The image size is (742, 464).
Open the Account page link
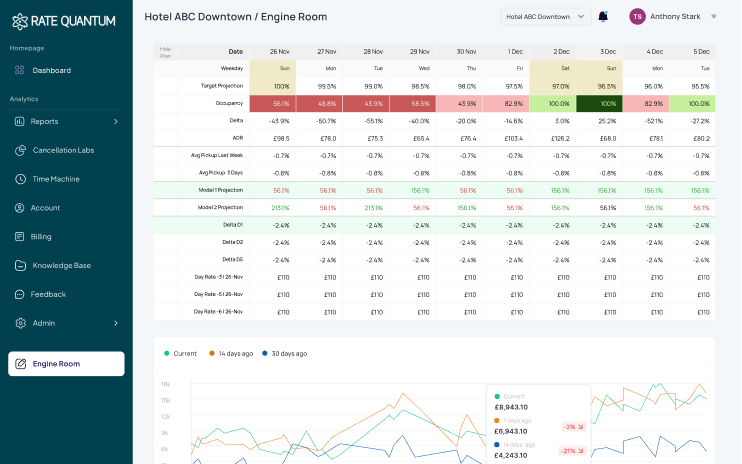click(x=46, y=208)
